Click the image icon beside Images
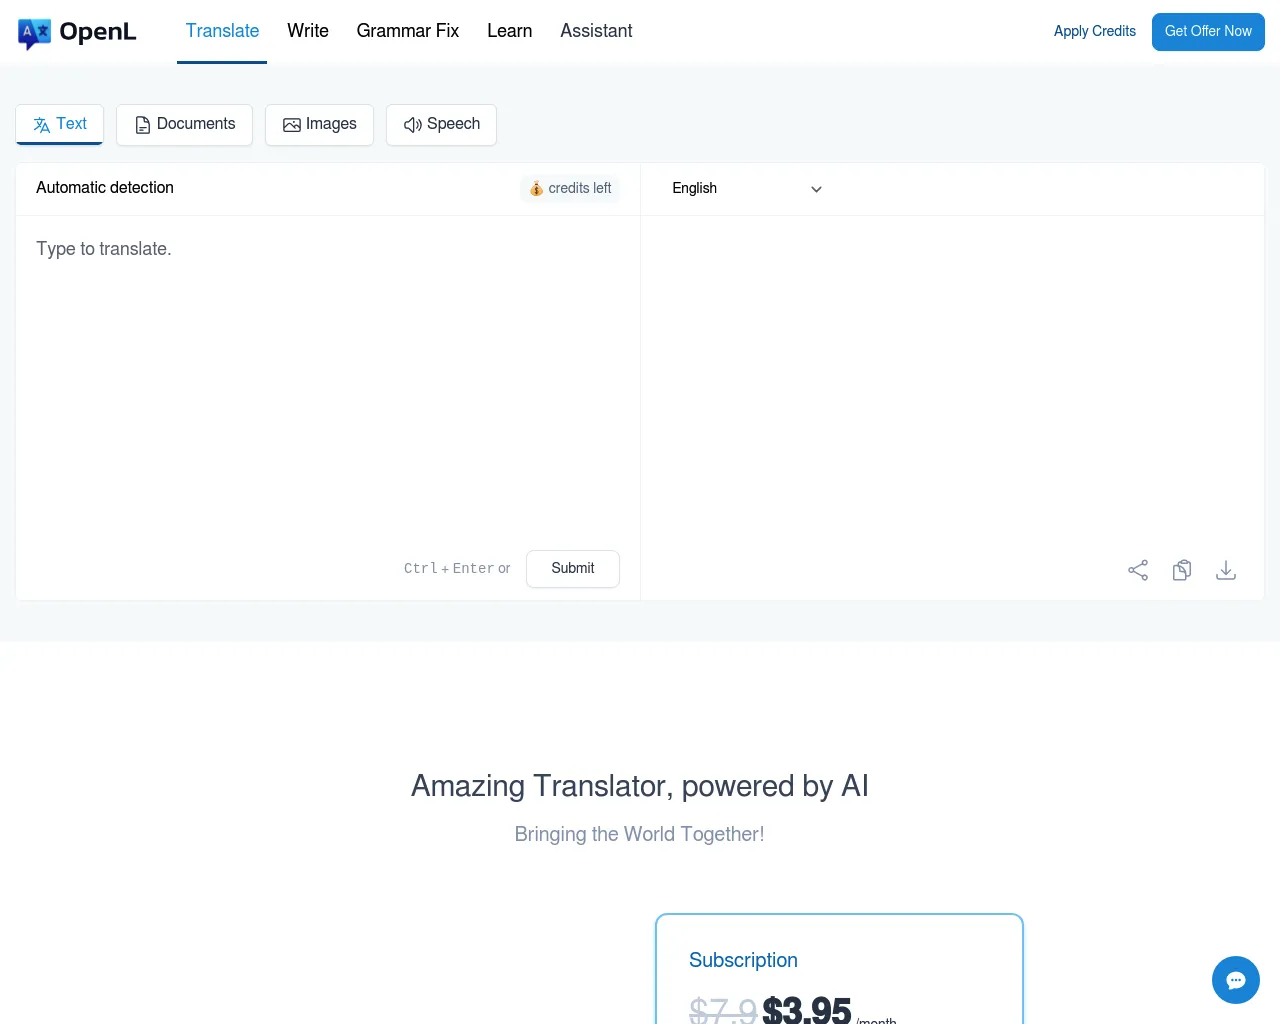This screenshot has height=1024, width=1280. click(x=292, y=124)
